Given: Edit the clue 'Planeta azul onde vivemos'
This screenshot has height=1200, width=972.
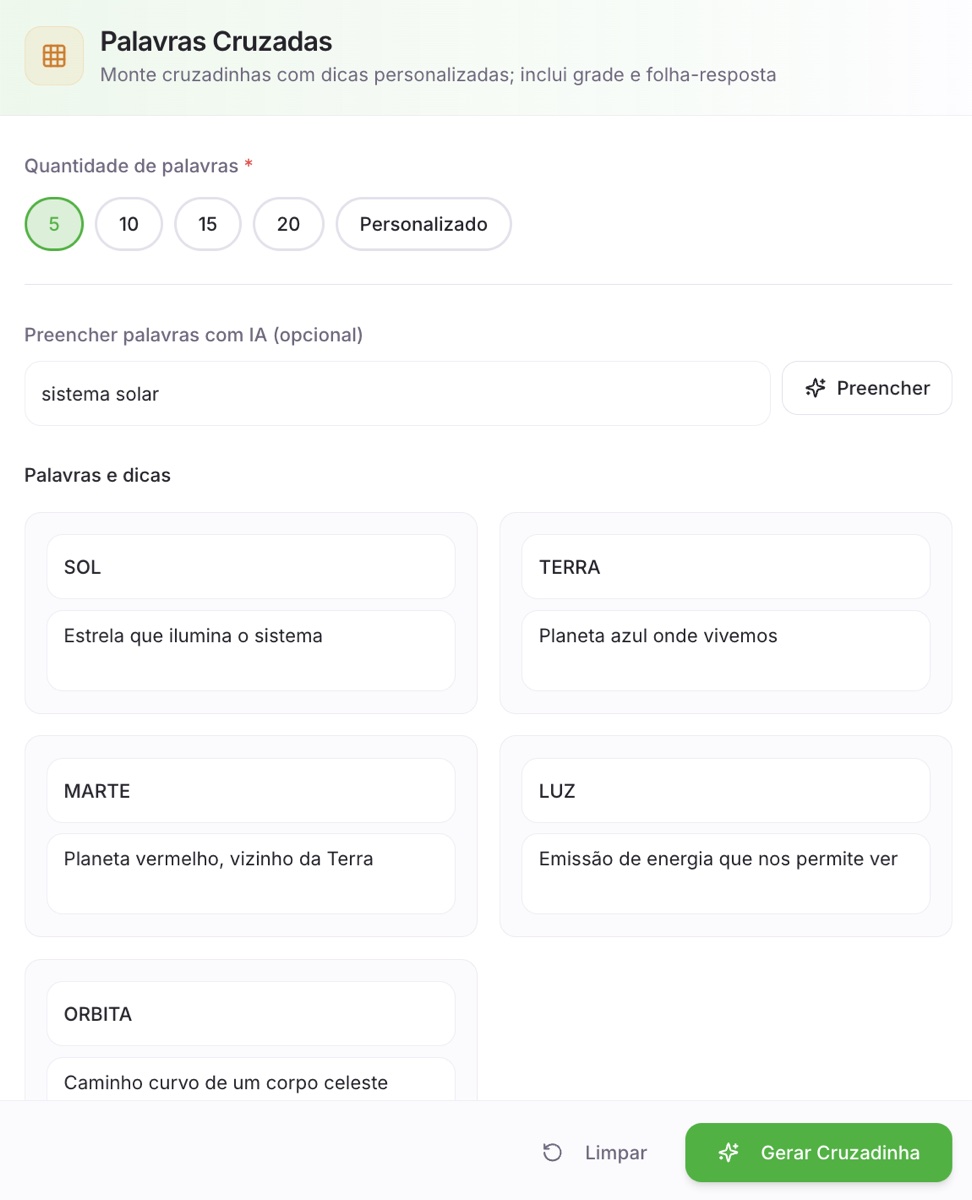Looking at the screenshot, I should pos(726,651).
